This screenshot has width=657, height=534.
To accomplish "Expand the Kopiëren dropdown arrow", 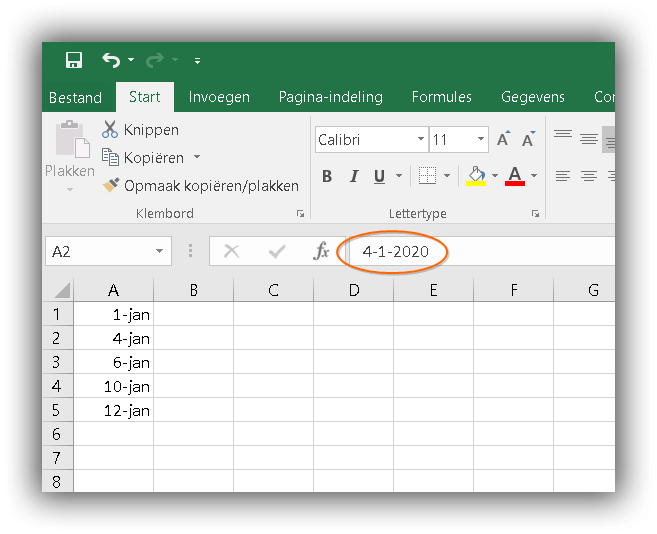I will click(x=197, y=157).
